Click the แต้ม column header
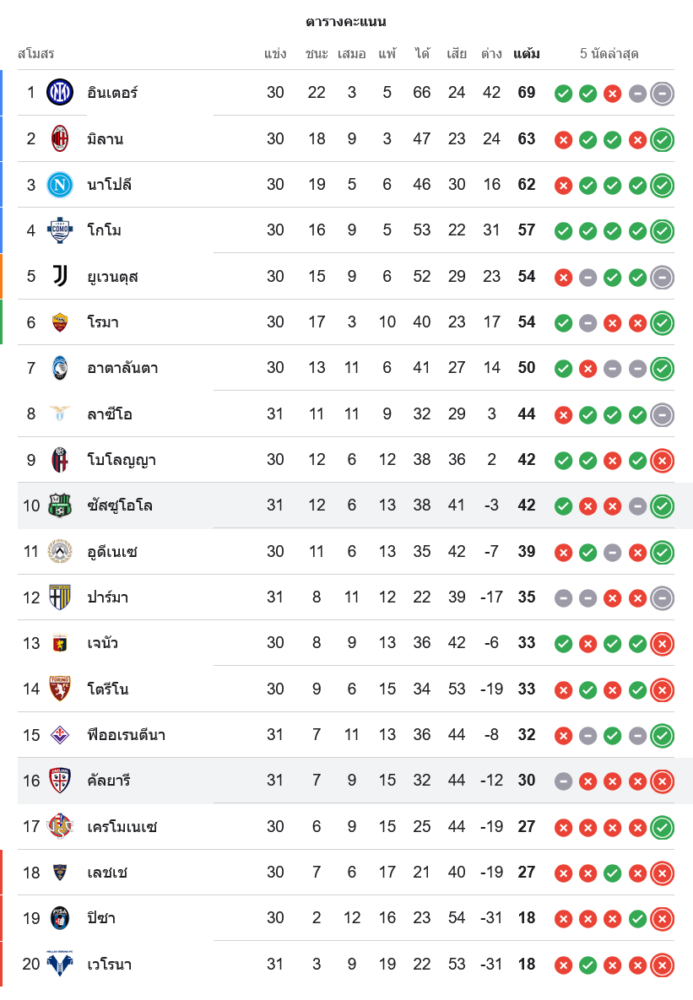The image size is (693, 1000). pos(526,53)
